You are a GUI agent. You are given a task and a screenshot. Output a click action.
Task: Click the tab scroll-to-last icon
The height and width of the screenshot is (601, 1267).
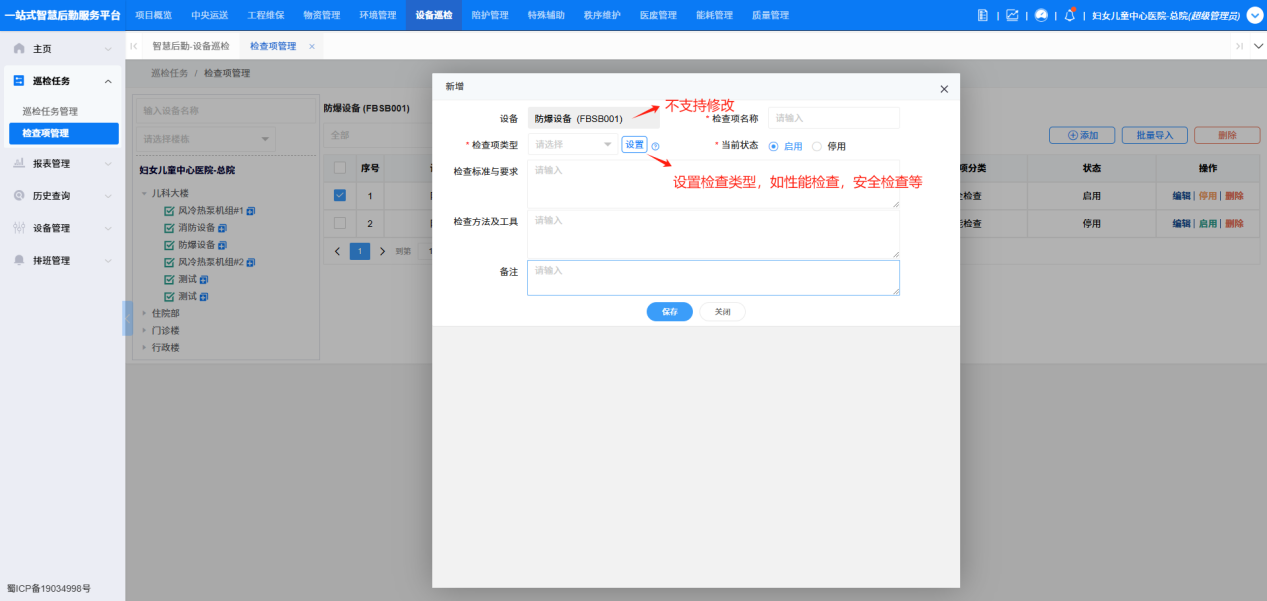pos(1239,46)
